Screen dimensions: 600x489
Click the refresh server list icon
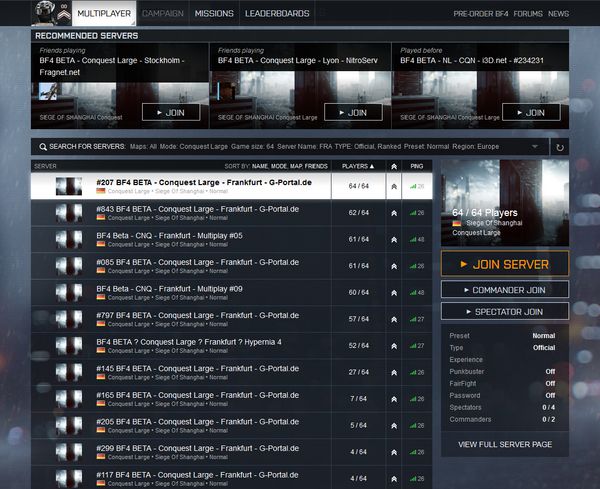coord(559,147)
